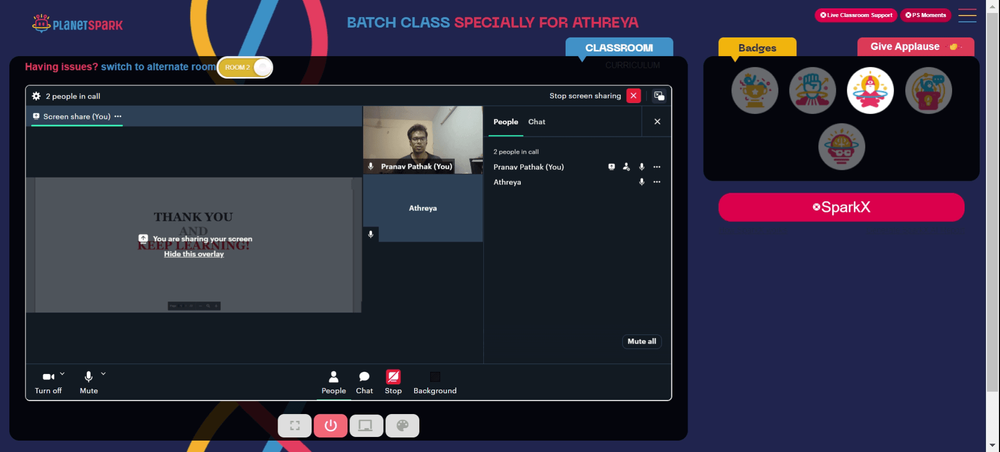Click Live Classroom Support button
The height and width of the screenshot is (452, 1000).
pyautogui.click(x=855, y=15)
